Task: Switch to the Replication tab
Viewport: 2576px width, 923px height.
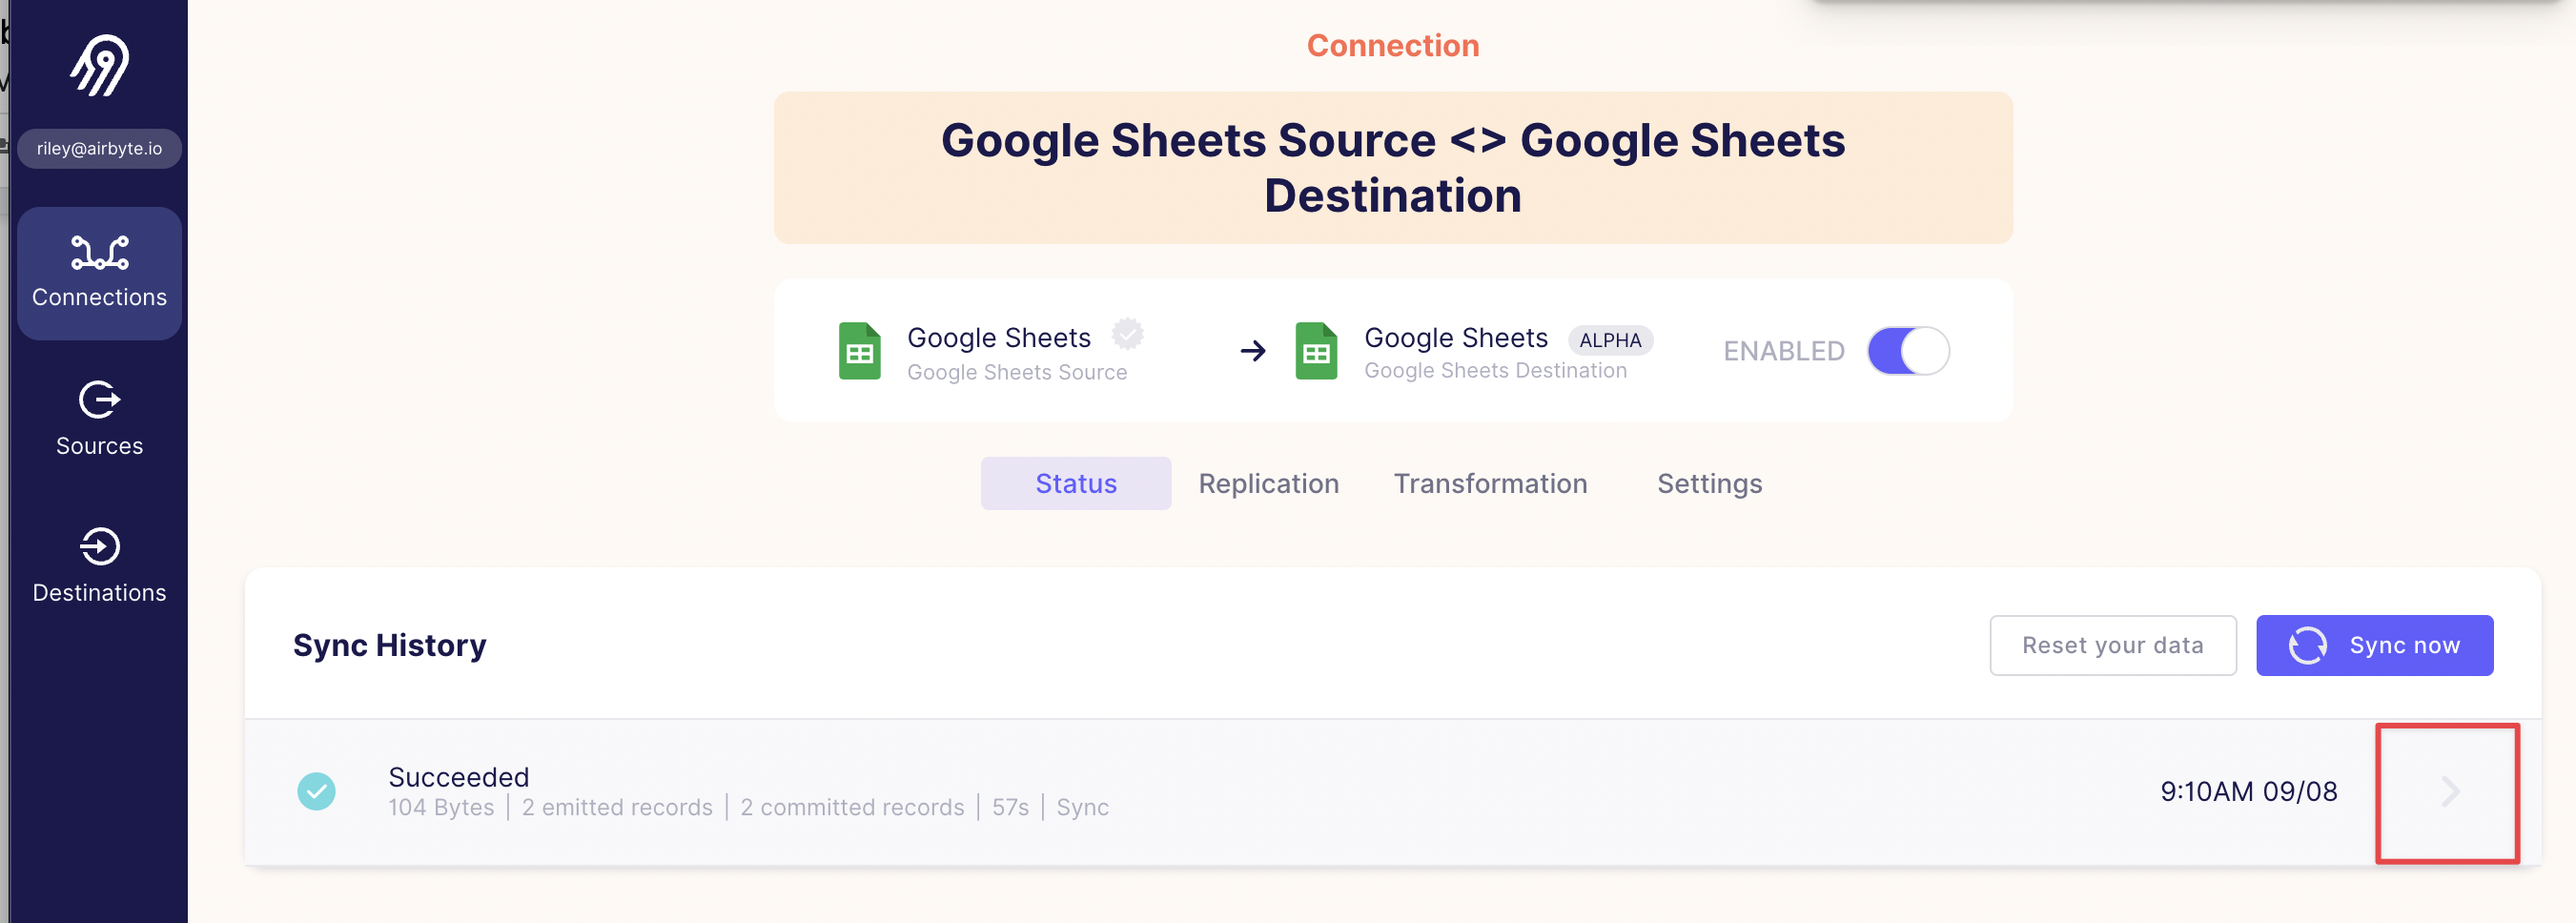Action: 1268,483
